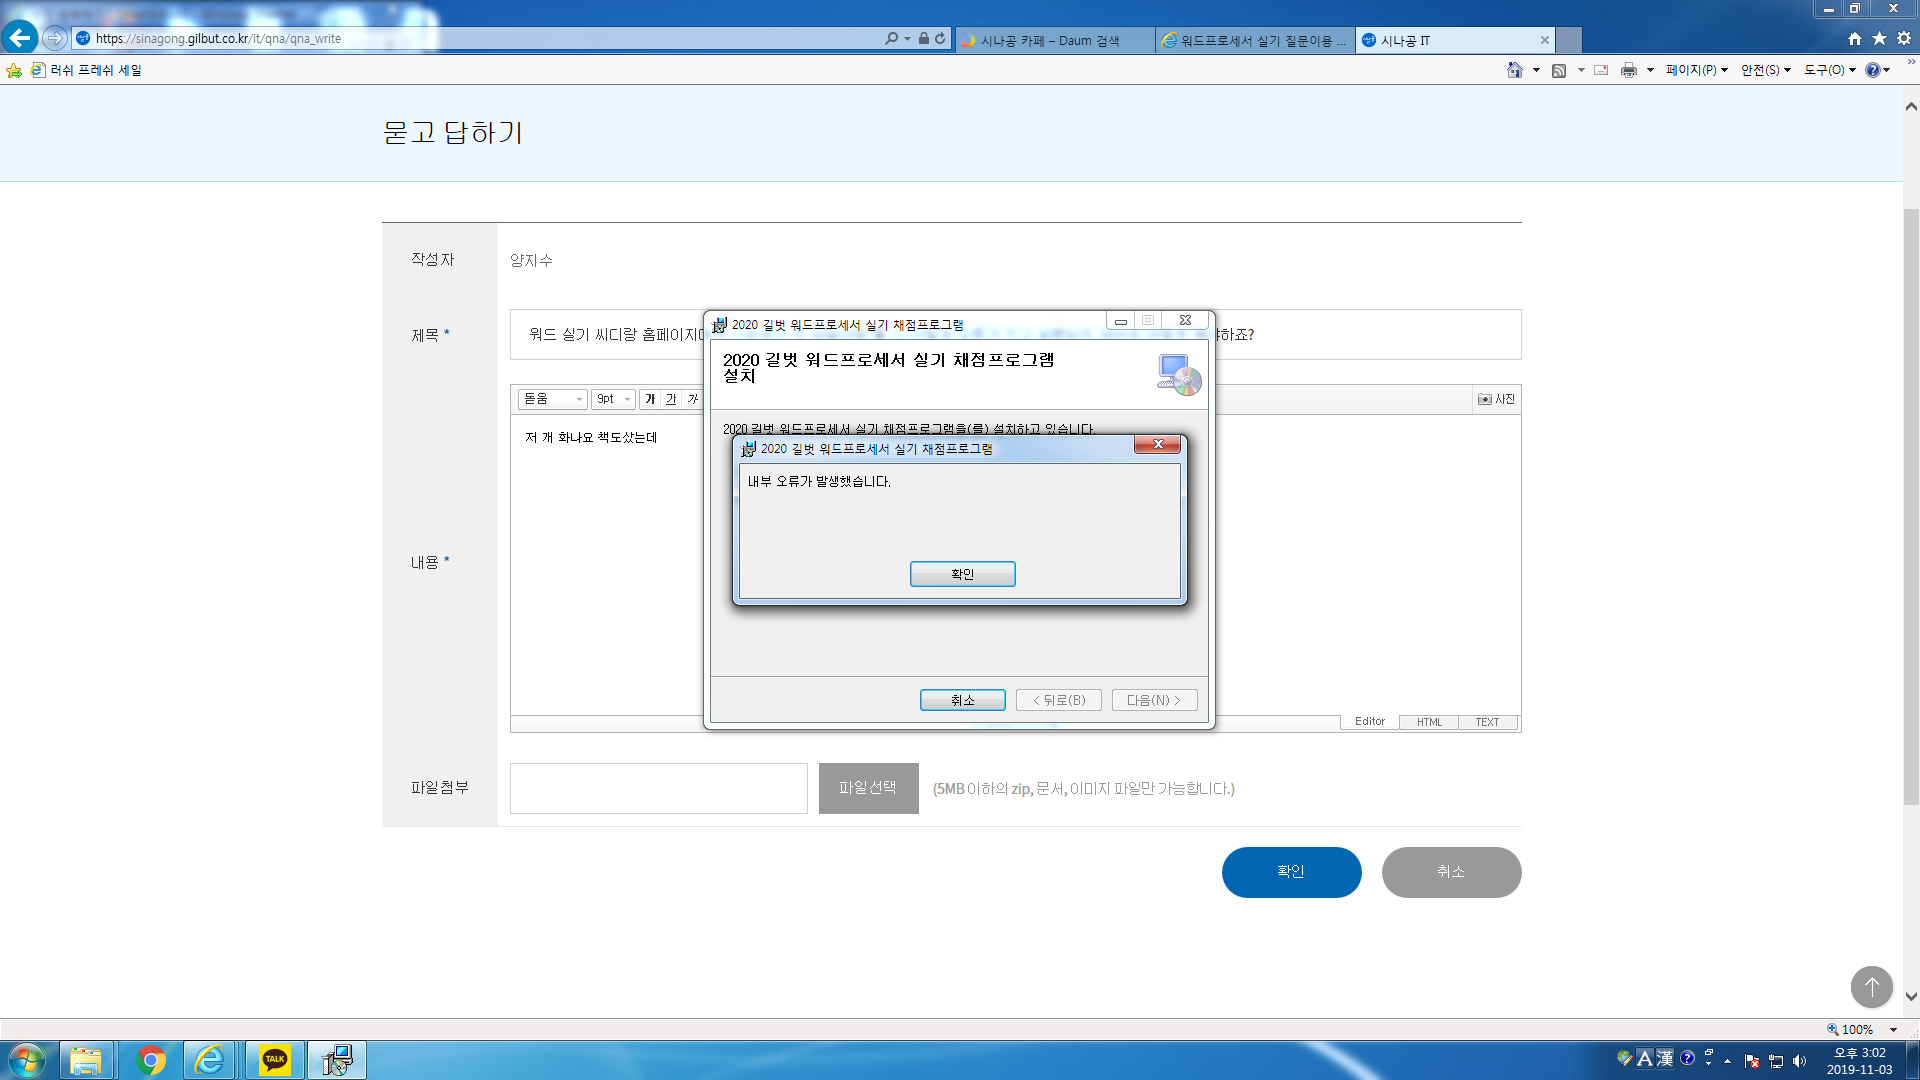This screenshot has height=1080, width=1920.
Task: Click the 사진 photo insert icon
Action: click(x=1496, y=399)
